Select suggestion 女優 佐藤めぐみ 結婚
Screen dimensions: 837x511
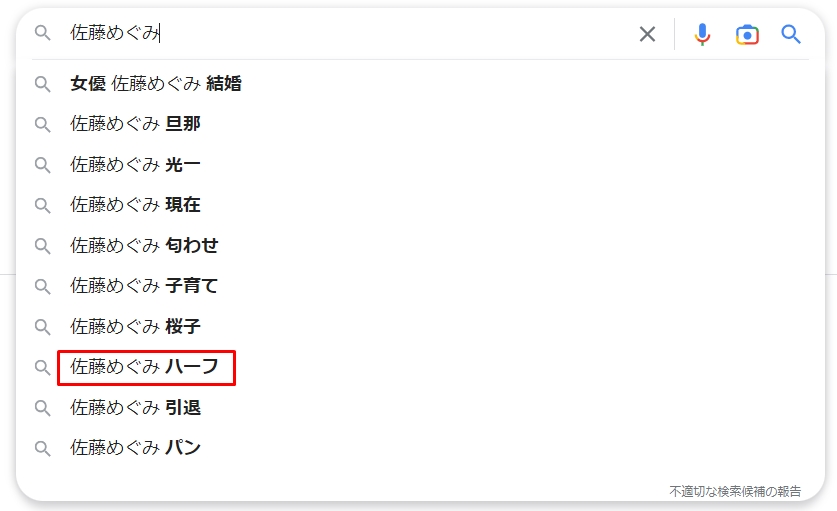point(156,84)
